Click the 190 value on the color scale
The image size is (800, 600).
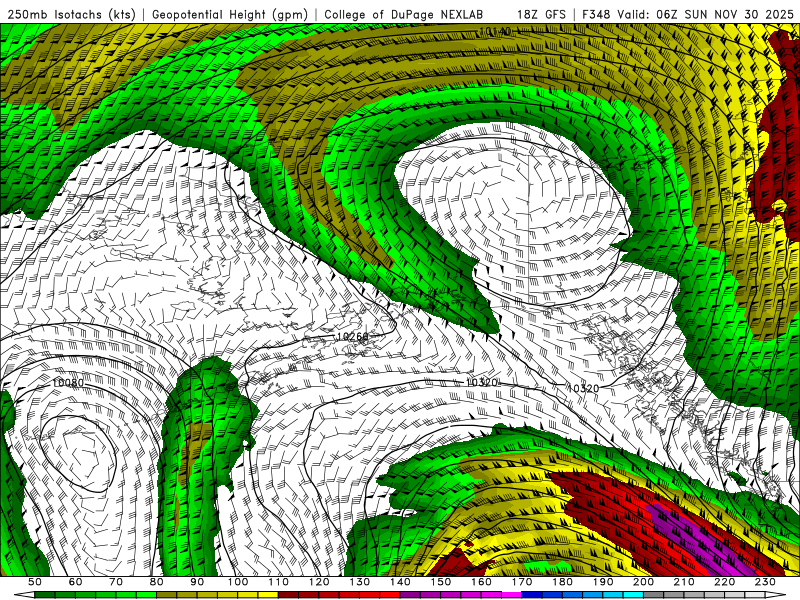tap(603, 582)
